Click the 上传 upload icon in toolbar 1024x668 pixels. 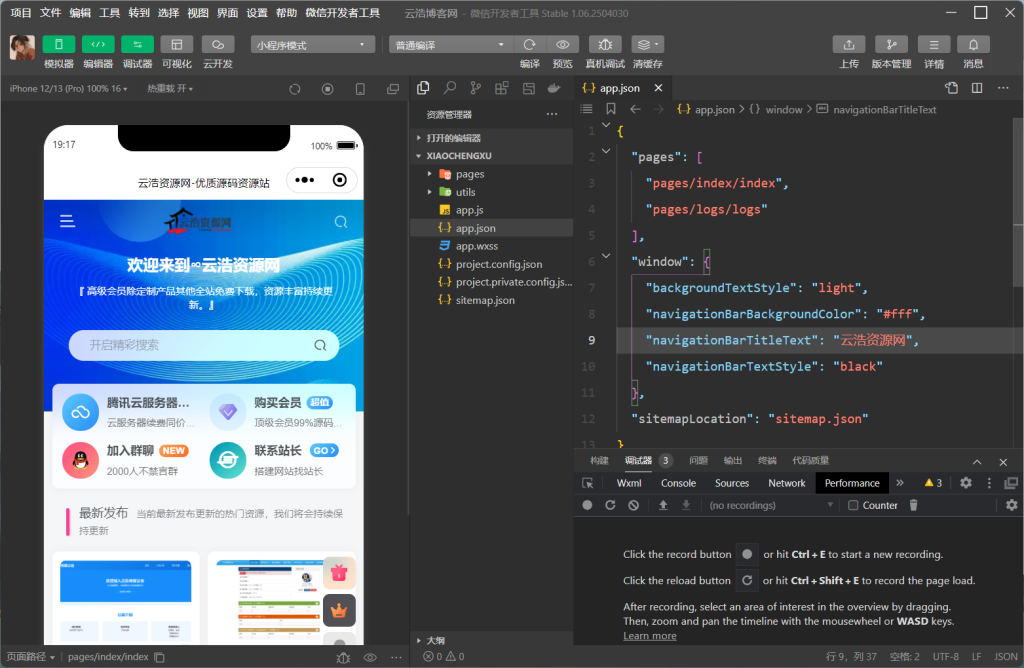[x=848, y=45]
